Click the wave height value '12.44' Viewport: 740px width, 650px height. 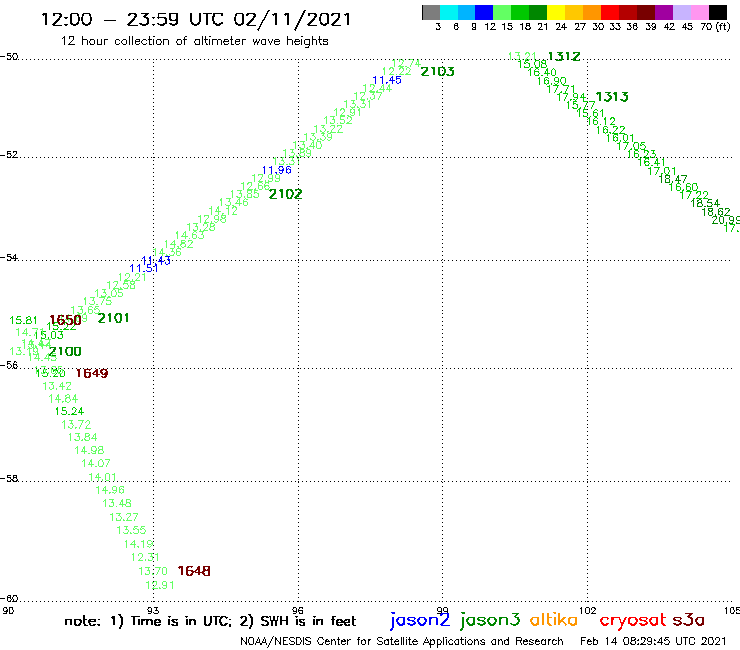(x=377, y=89)
